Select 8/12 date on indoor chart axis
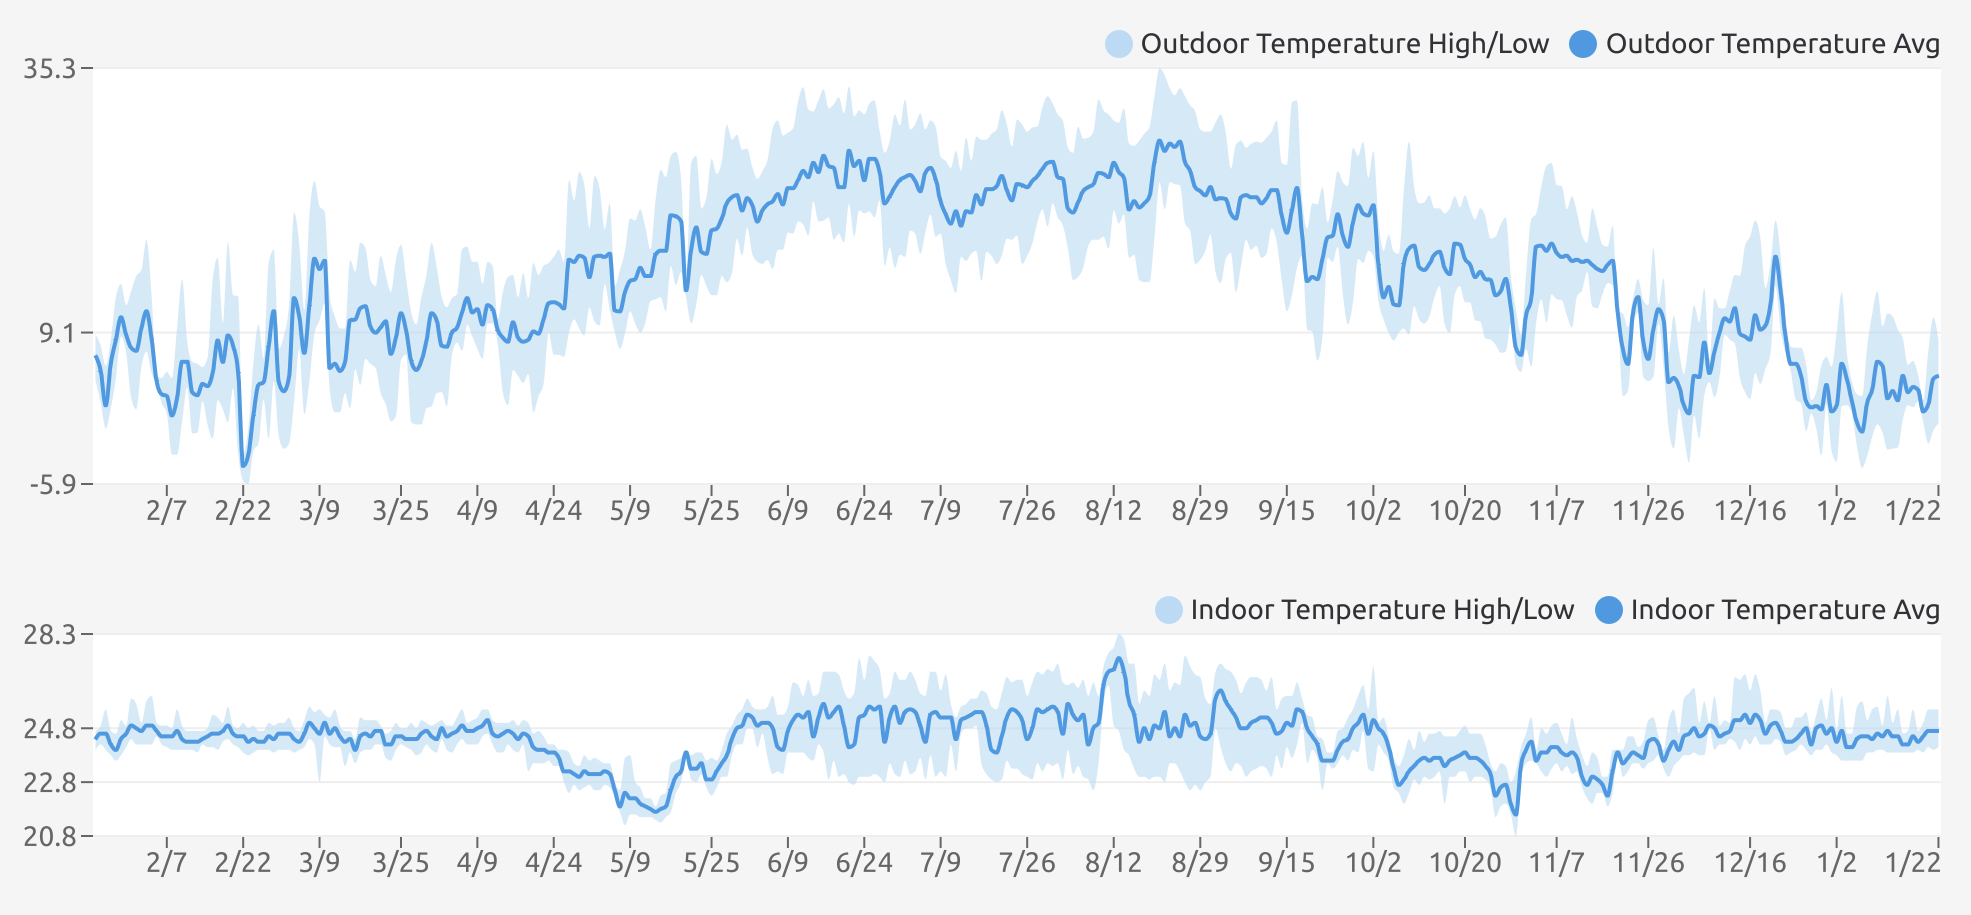 [1113, 862]
